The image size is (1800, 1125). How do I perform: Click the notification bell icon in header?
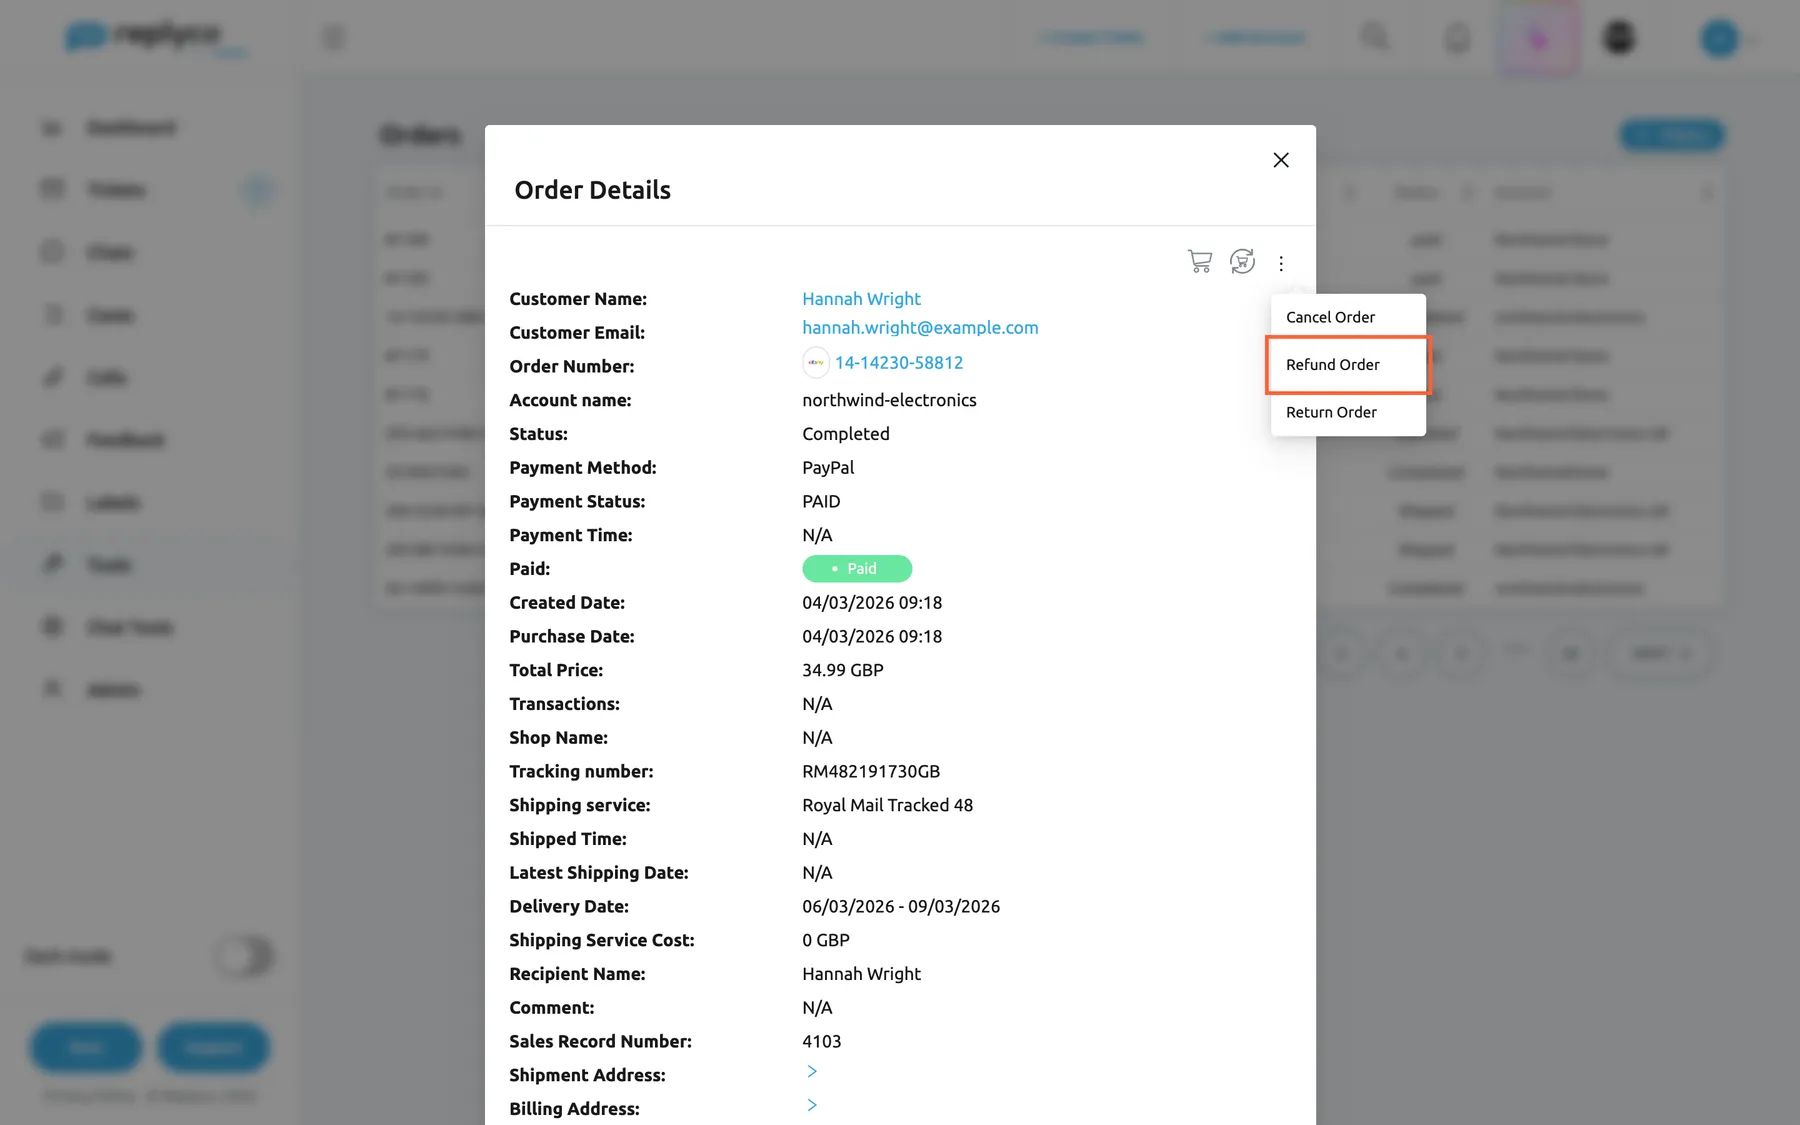[x=1457, y=38]
